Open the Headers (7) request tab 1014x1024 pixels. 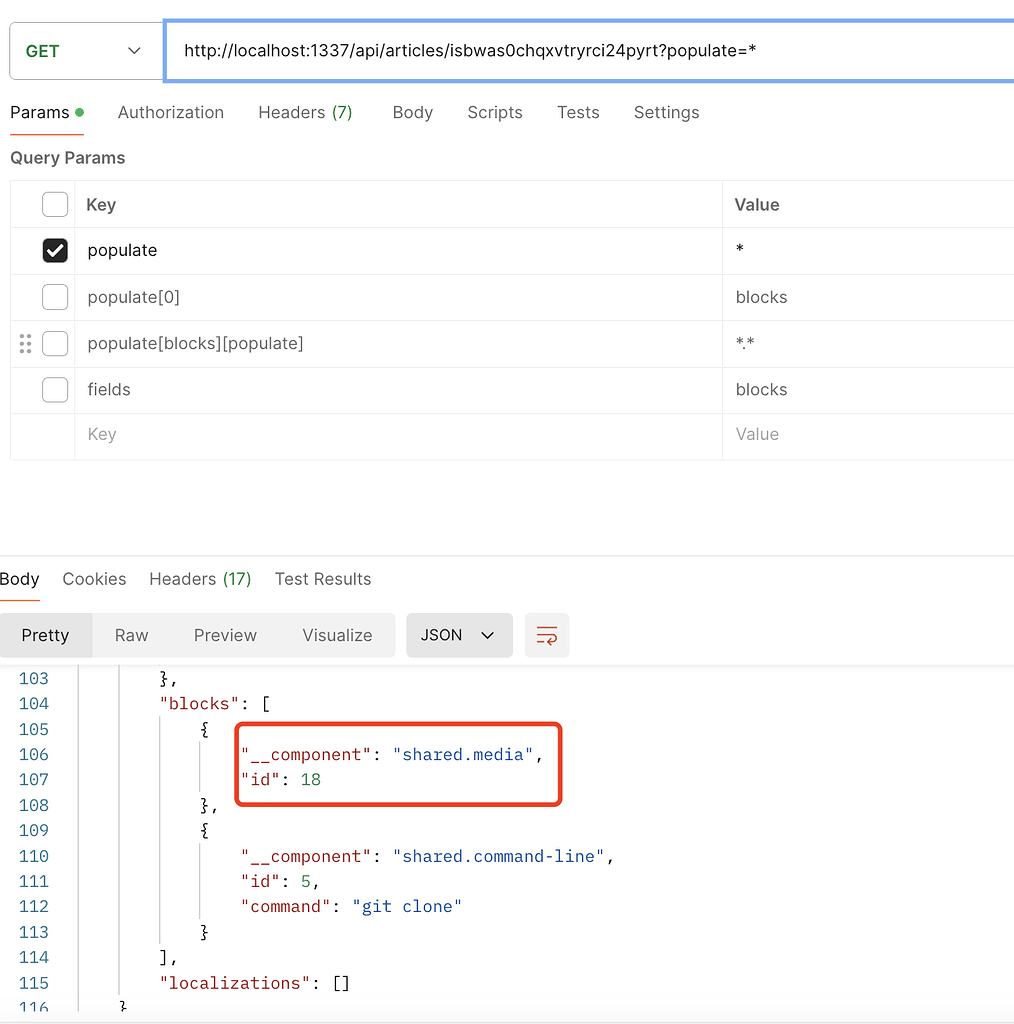click(x=305, y=112)
